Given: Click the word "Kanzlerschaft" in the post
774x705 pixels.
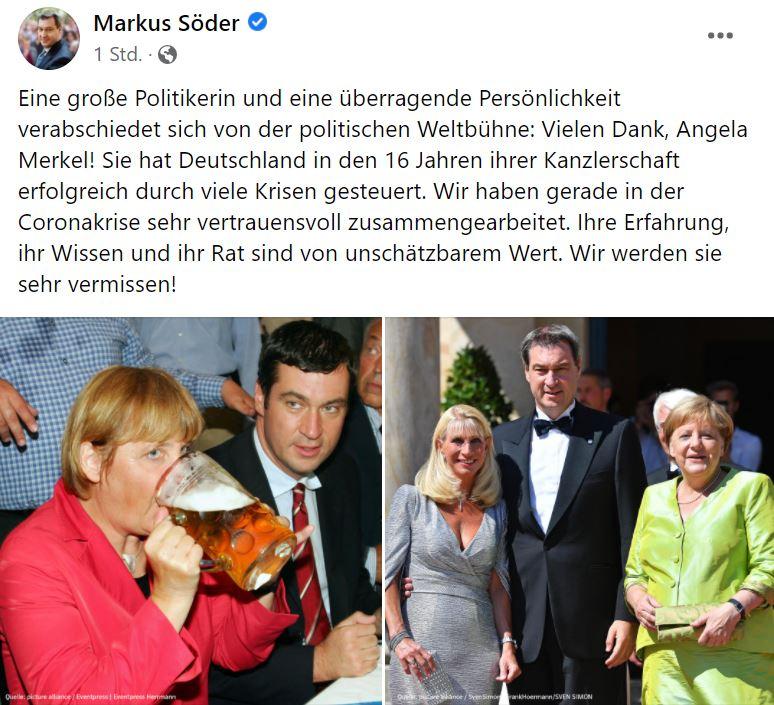Looking at the screenshot, I should (x=612, y=160).
